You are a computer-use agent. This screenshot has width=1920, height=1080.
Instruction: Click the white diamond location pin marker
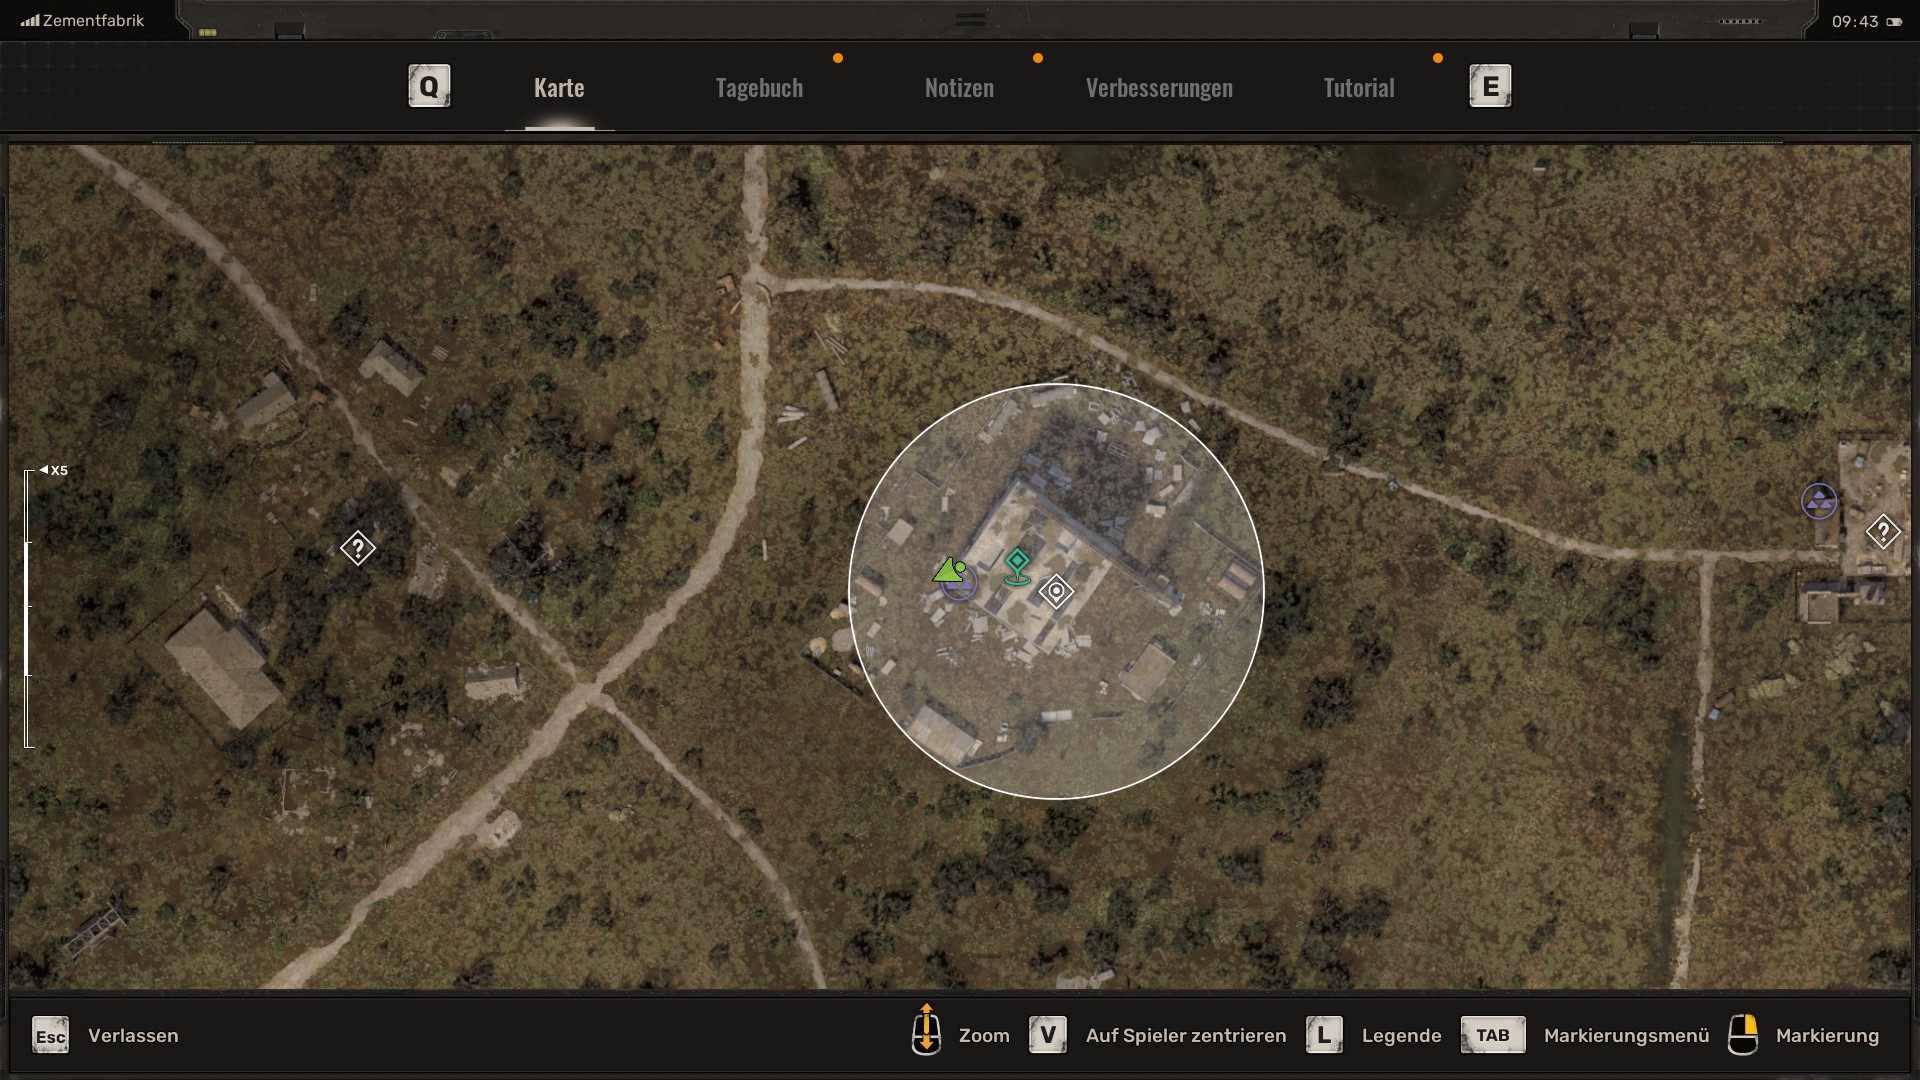tap(1056, 591)
